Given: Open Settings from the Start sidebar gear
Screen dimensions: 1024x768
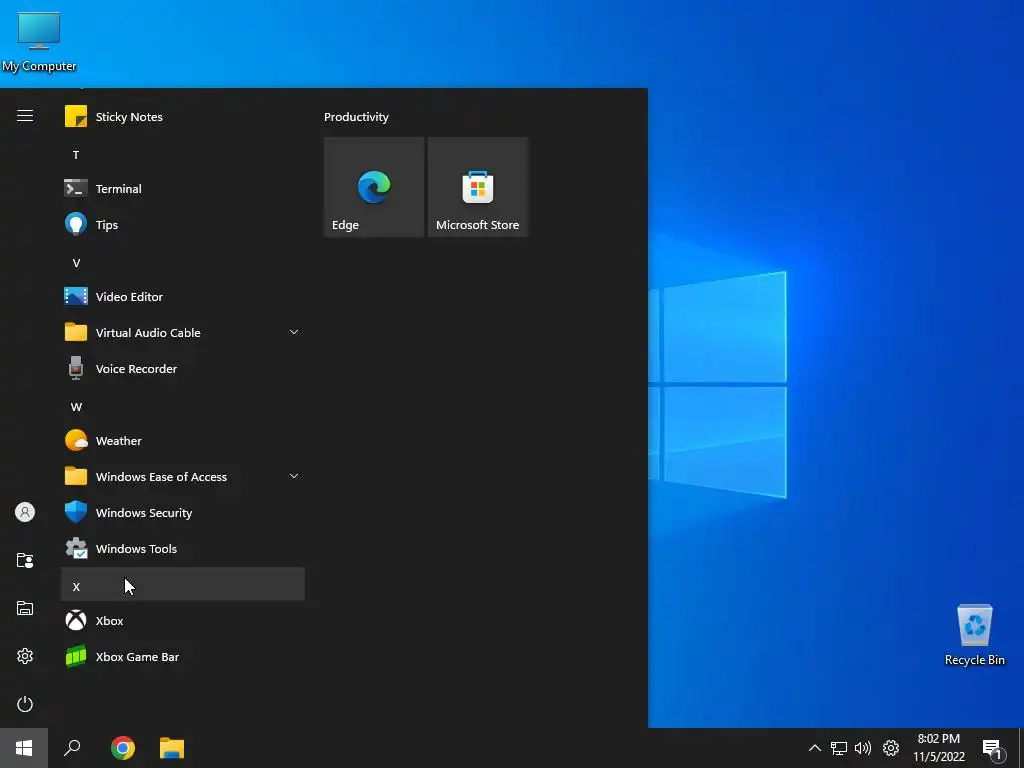Looking at the screenshot, I should (25, 656).
